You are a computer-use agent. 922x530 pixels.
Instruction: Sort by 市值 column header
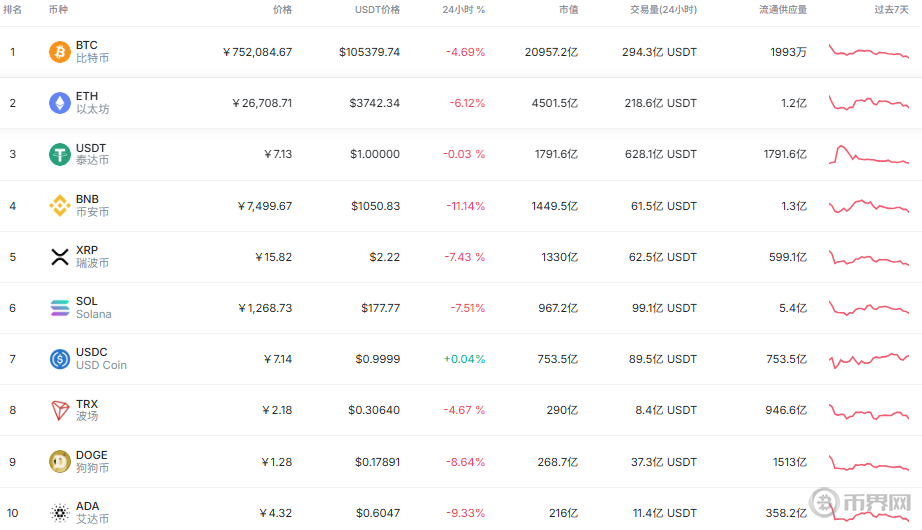567,10
